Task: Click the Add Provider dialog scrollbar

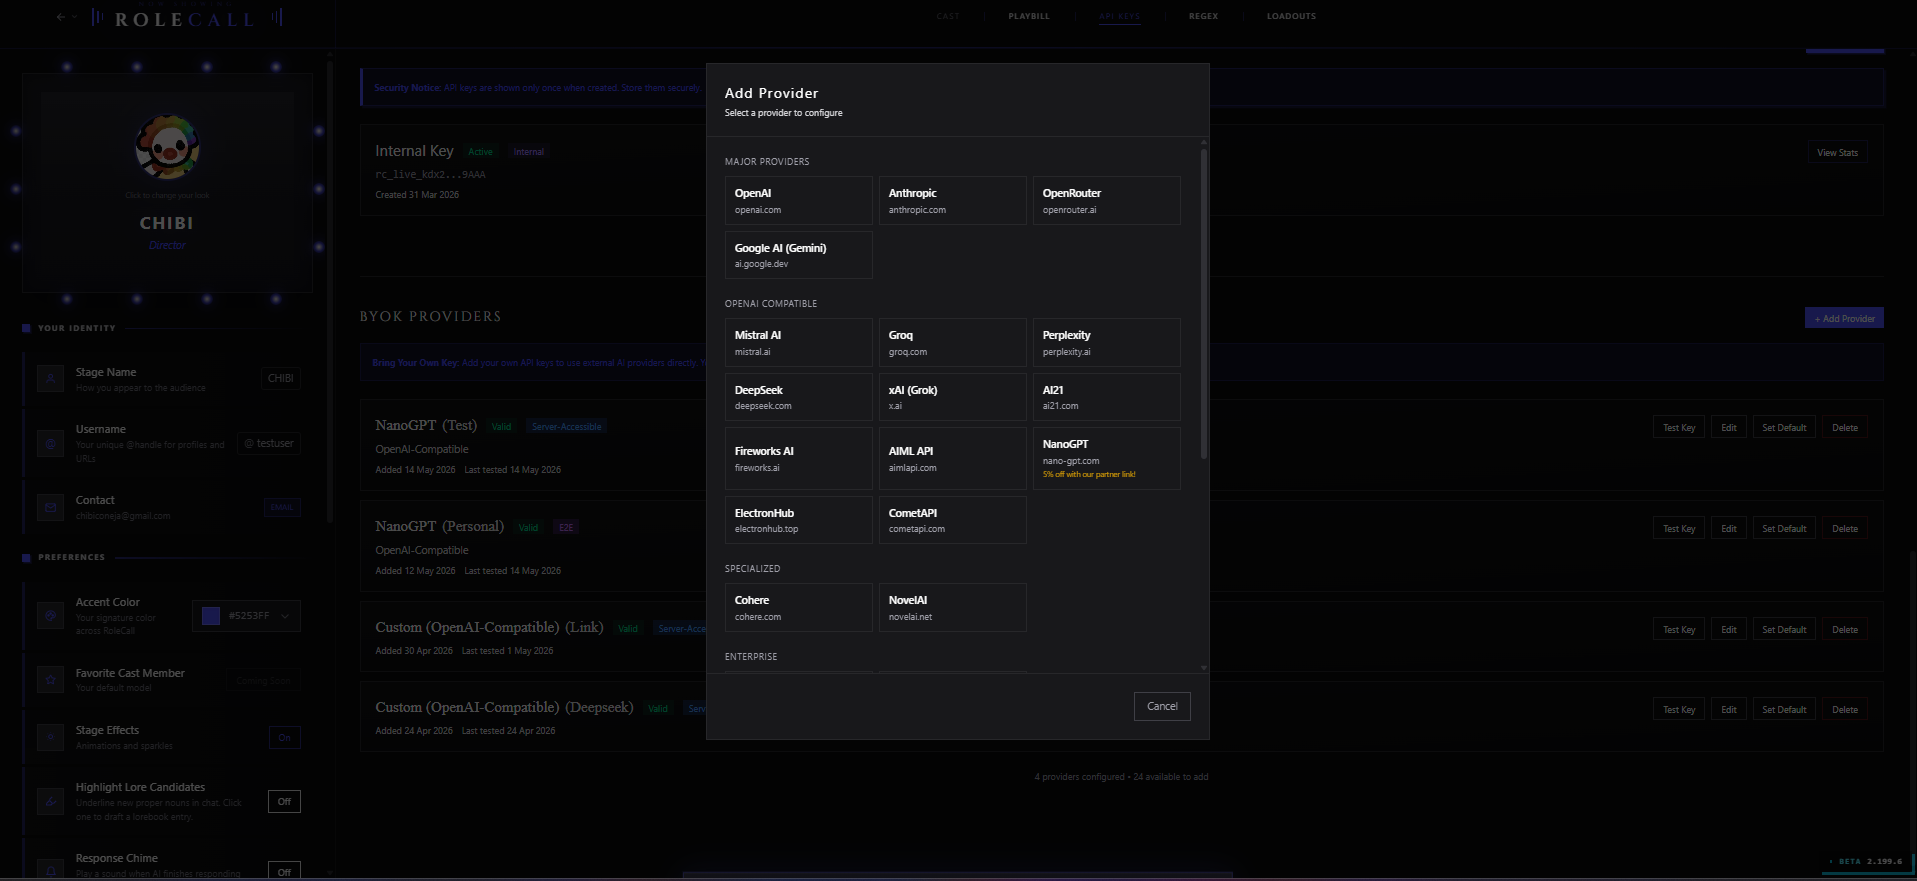Action: click(1204, 305)
